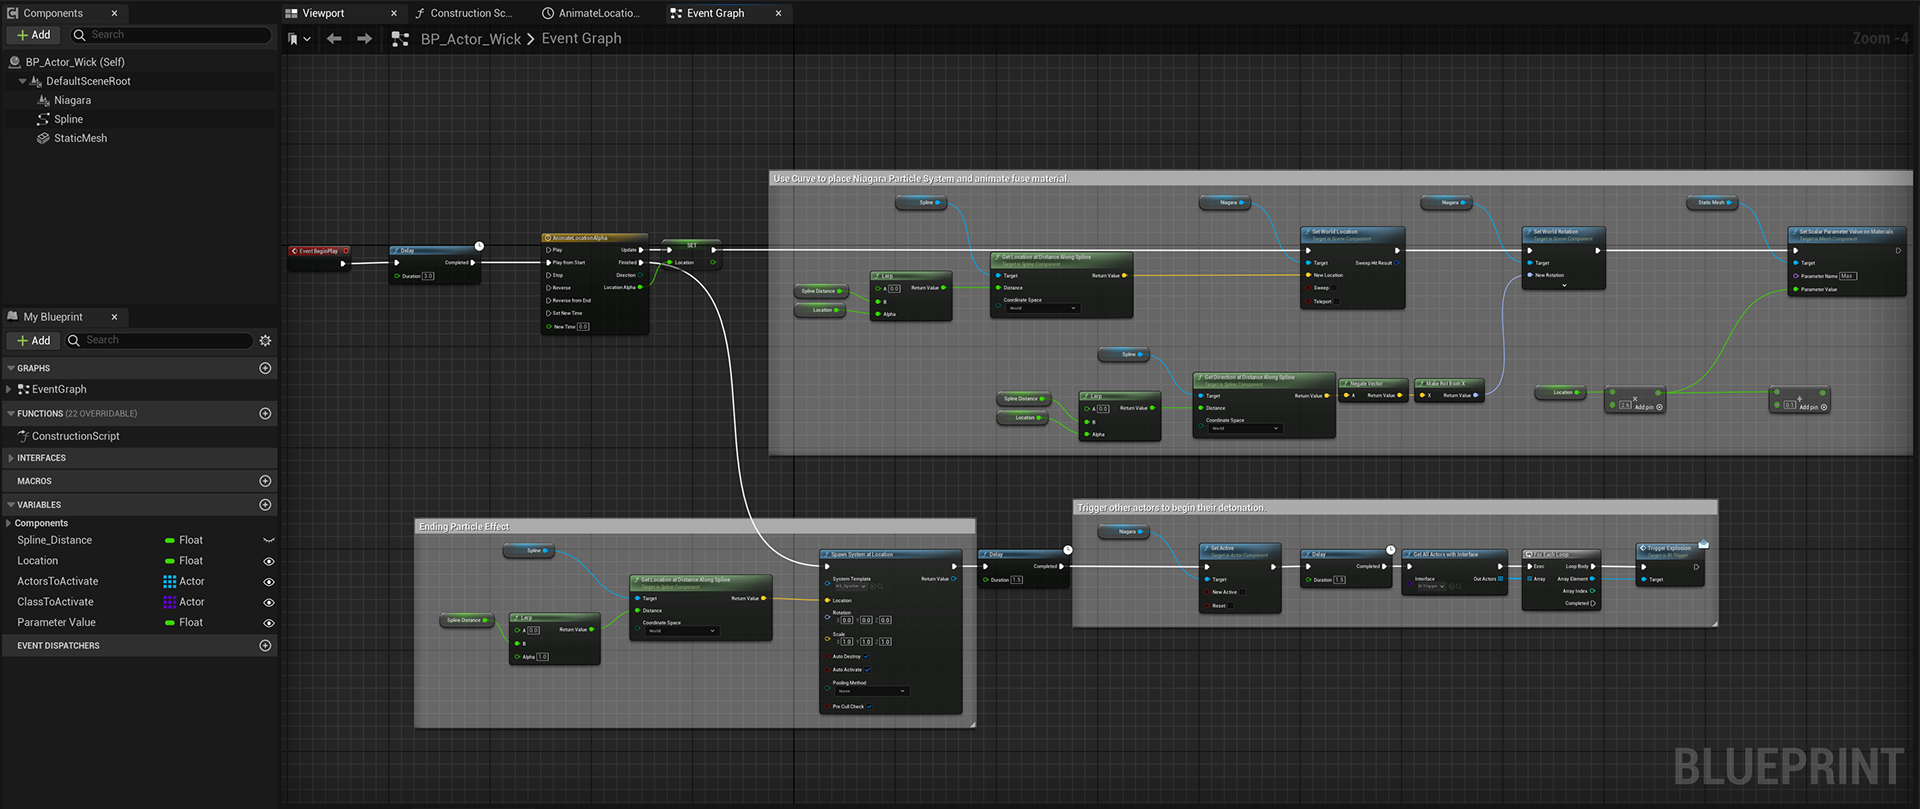This screenshot has height=809, width=1920.
Task: Uncheck Auto Activate on Spawn System node
Action: click(x=867, y=670)
